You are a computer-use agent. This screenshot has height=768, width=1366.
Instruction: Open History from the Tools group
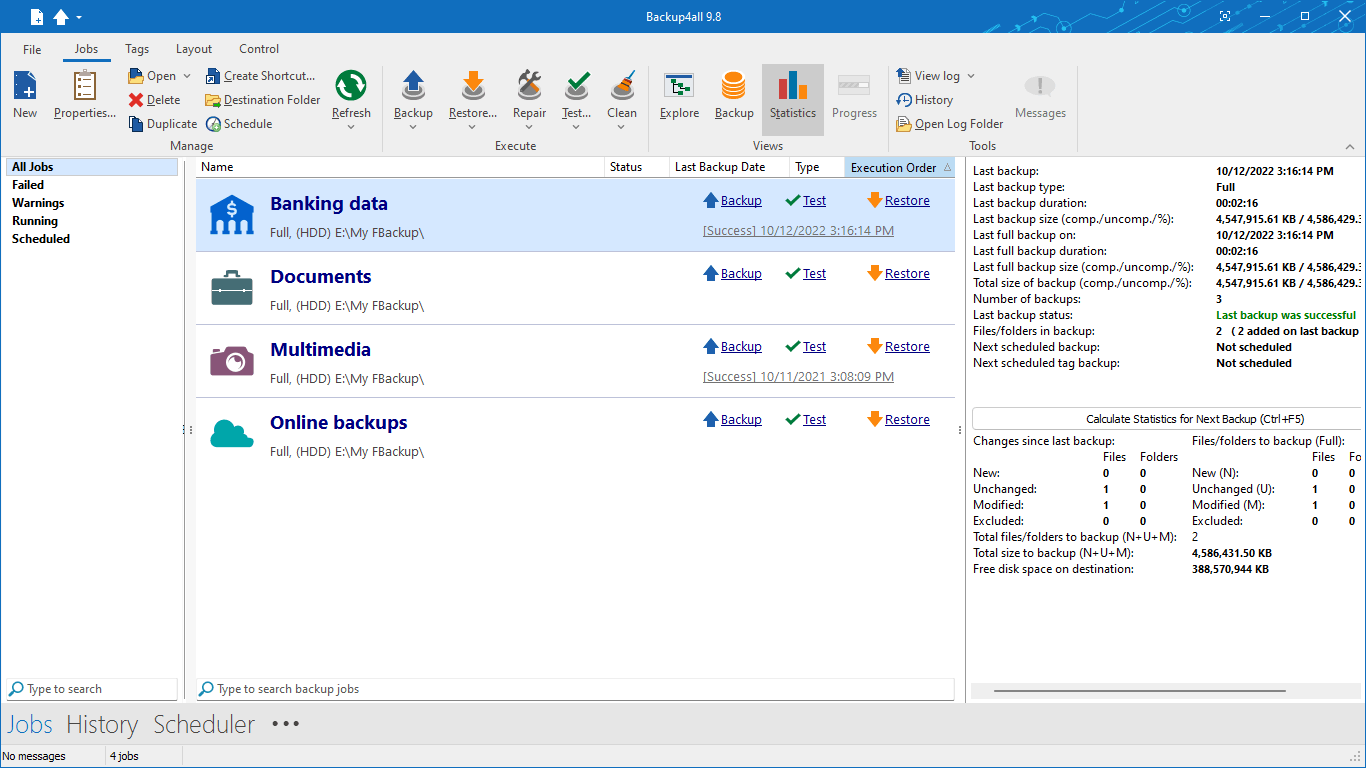pyautogui.click(x=925, y=100)
